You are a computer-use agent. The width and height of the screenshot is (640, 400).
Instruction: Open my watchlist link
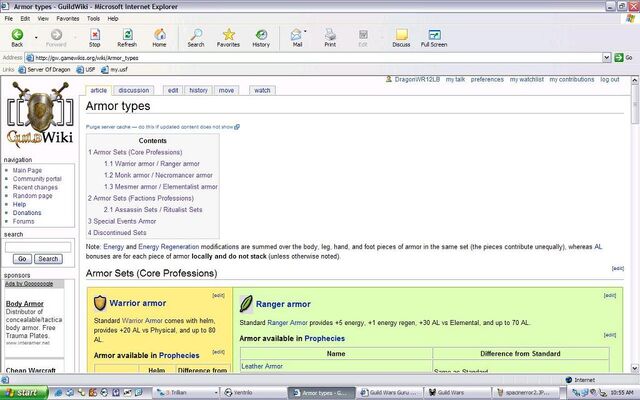click(527, 79)
